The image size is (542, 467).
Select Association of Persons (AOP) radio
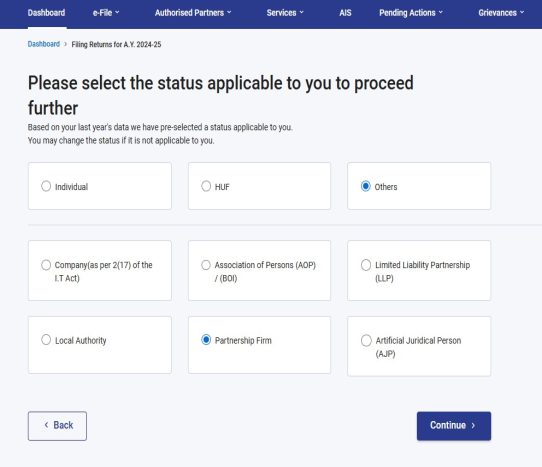click(206, 265)
